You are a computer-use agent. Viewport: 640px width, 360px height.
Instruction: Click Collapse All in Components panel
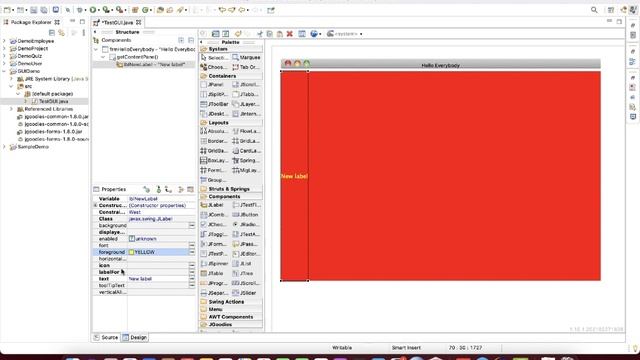point(191,40)
